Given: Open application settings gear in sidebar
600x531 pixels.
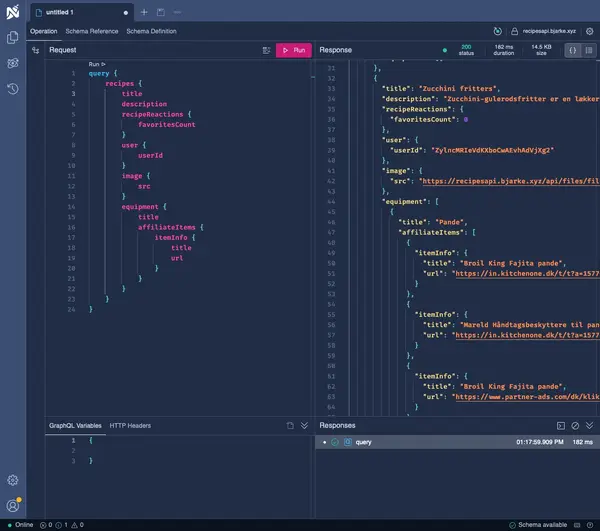Looking at the screenshot, I should pos(13,480).
